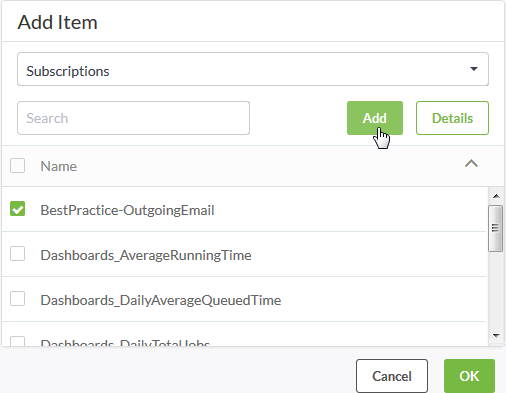Viewport: 506px width, 393px height.
Task: Focus the Search input field
Action: tap(133, 118)
